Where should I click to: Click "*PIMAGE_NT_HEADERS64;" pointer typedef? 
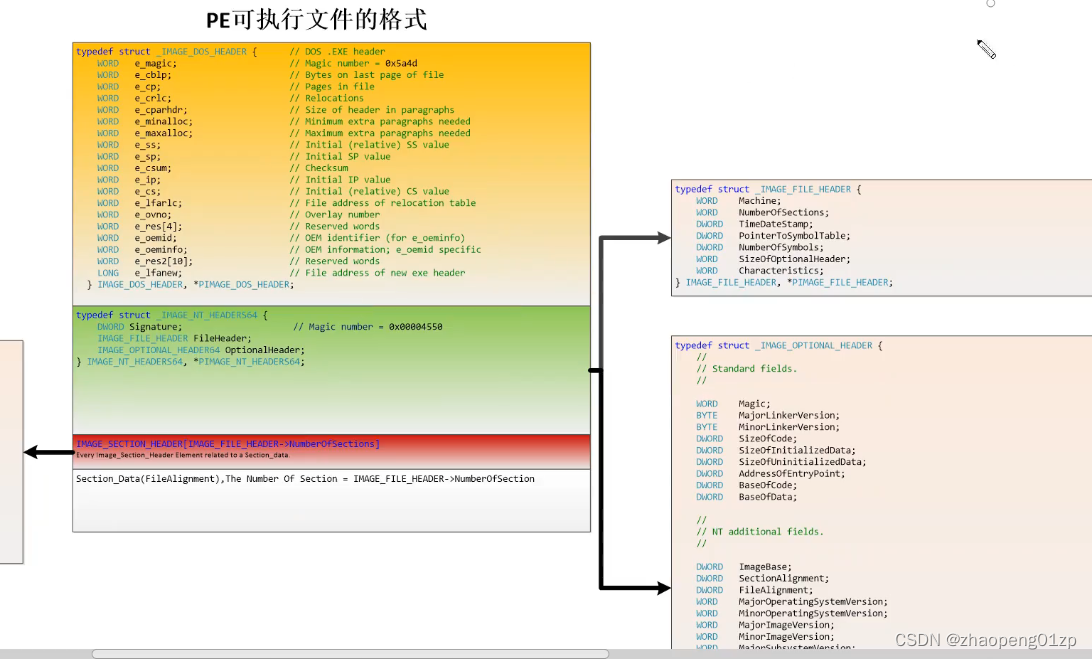(x=249, y=362)
